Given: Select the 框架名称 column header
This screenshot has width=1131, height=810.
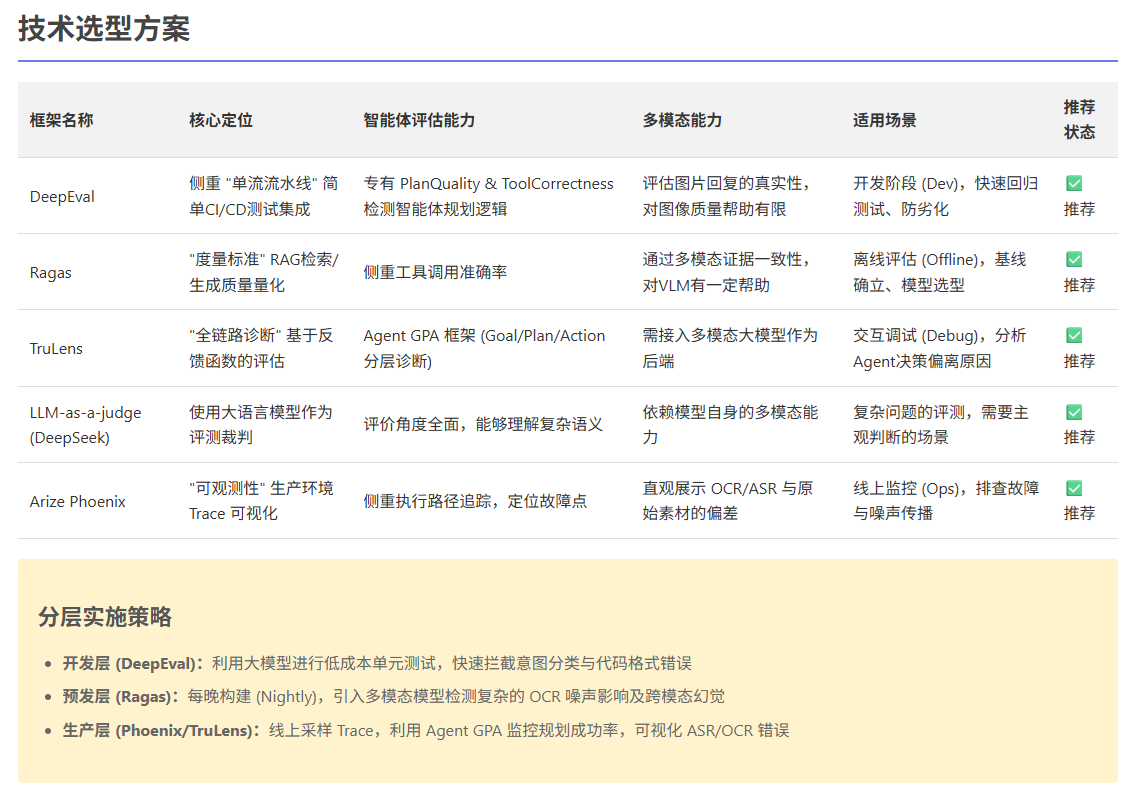Looking at the screenshot, I should tap(62, 120).
